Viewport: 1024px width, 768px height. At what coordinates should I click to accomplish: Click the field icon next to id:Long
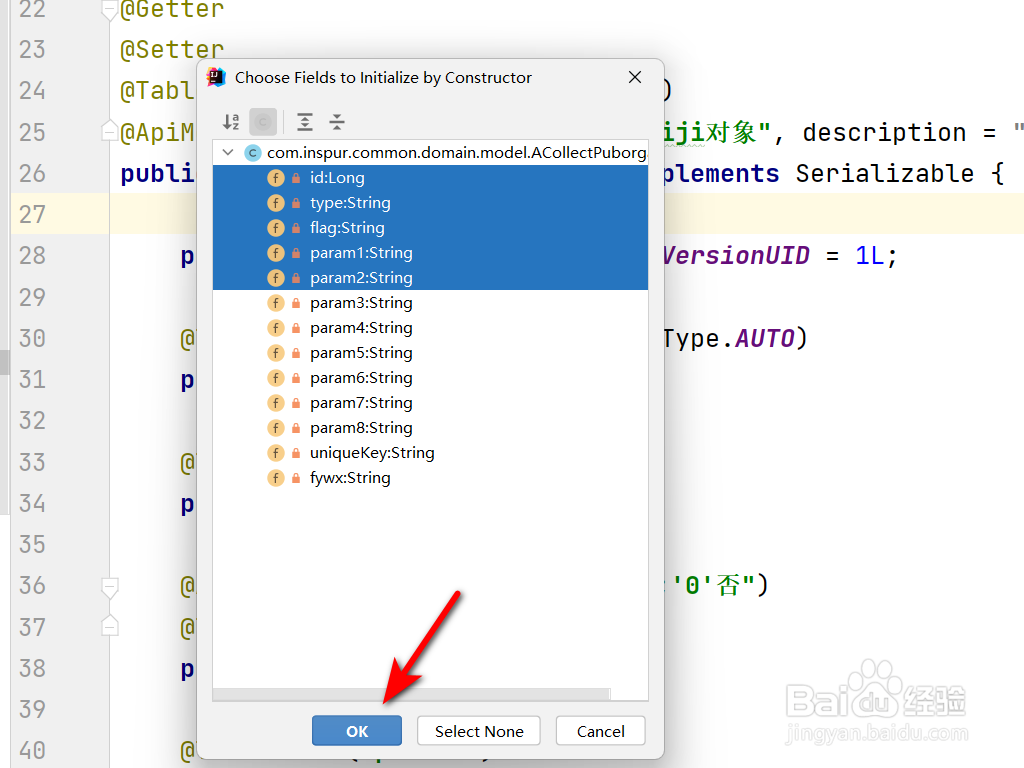pyautogui.click(x=276, y=178)
